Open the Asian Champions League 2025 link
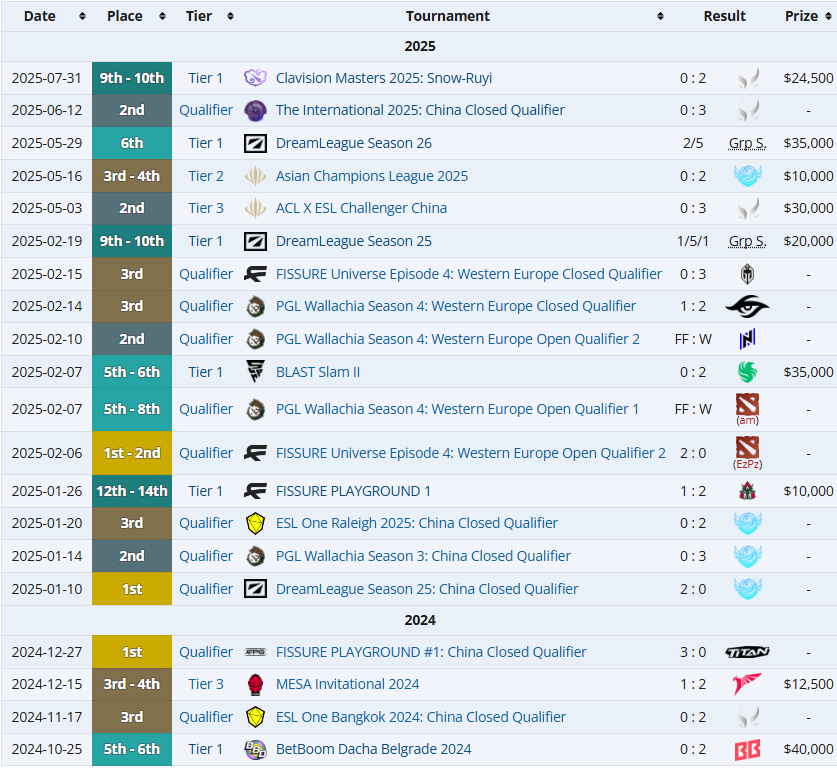 [371, 176]
